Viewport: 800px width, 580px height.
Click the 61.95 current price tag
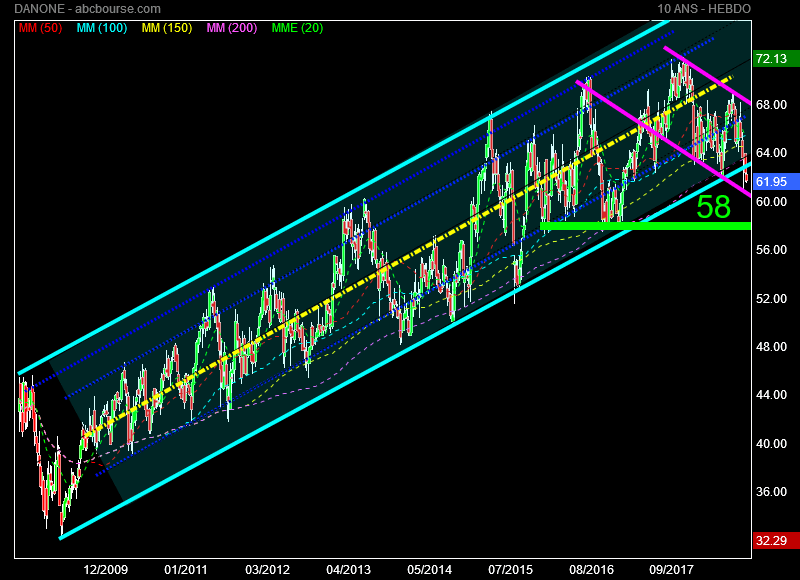click(x=776, y=182)
